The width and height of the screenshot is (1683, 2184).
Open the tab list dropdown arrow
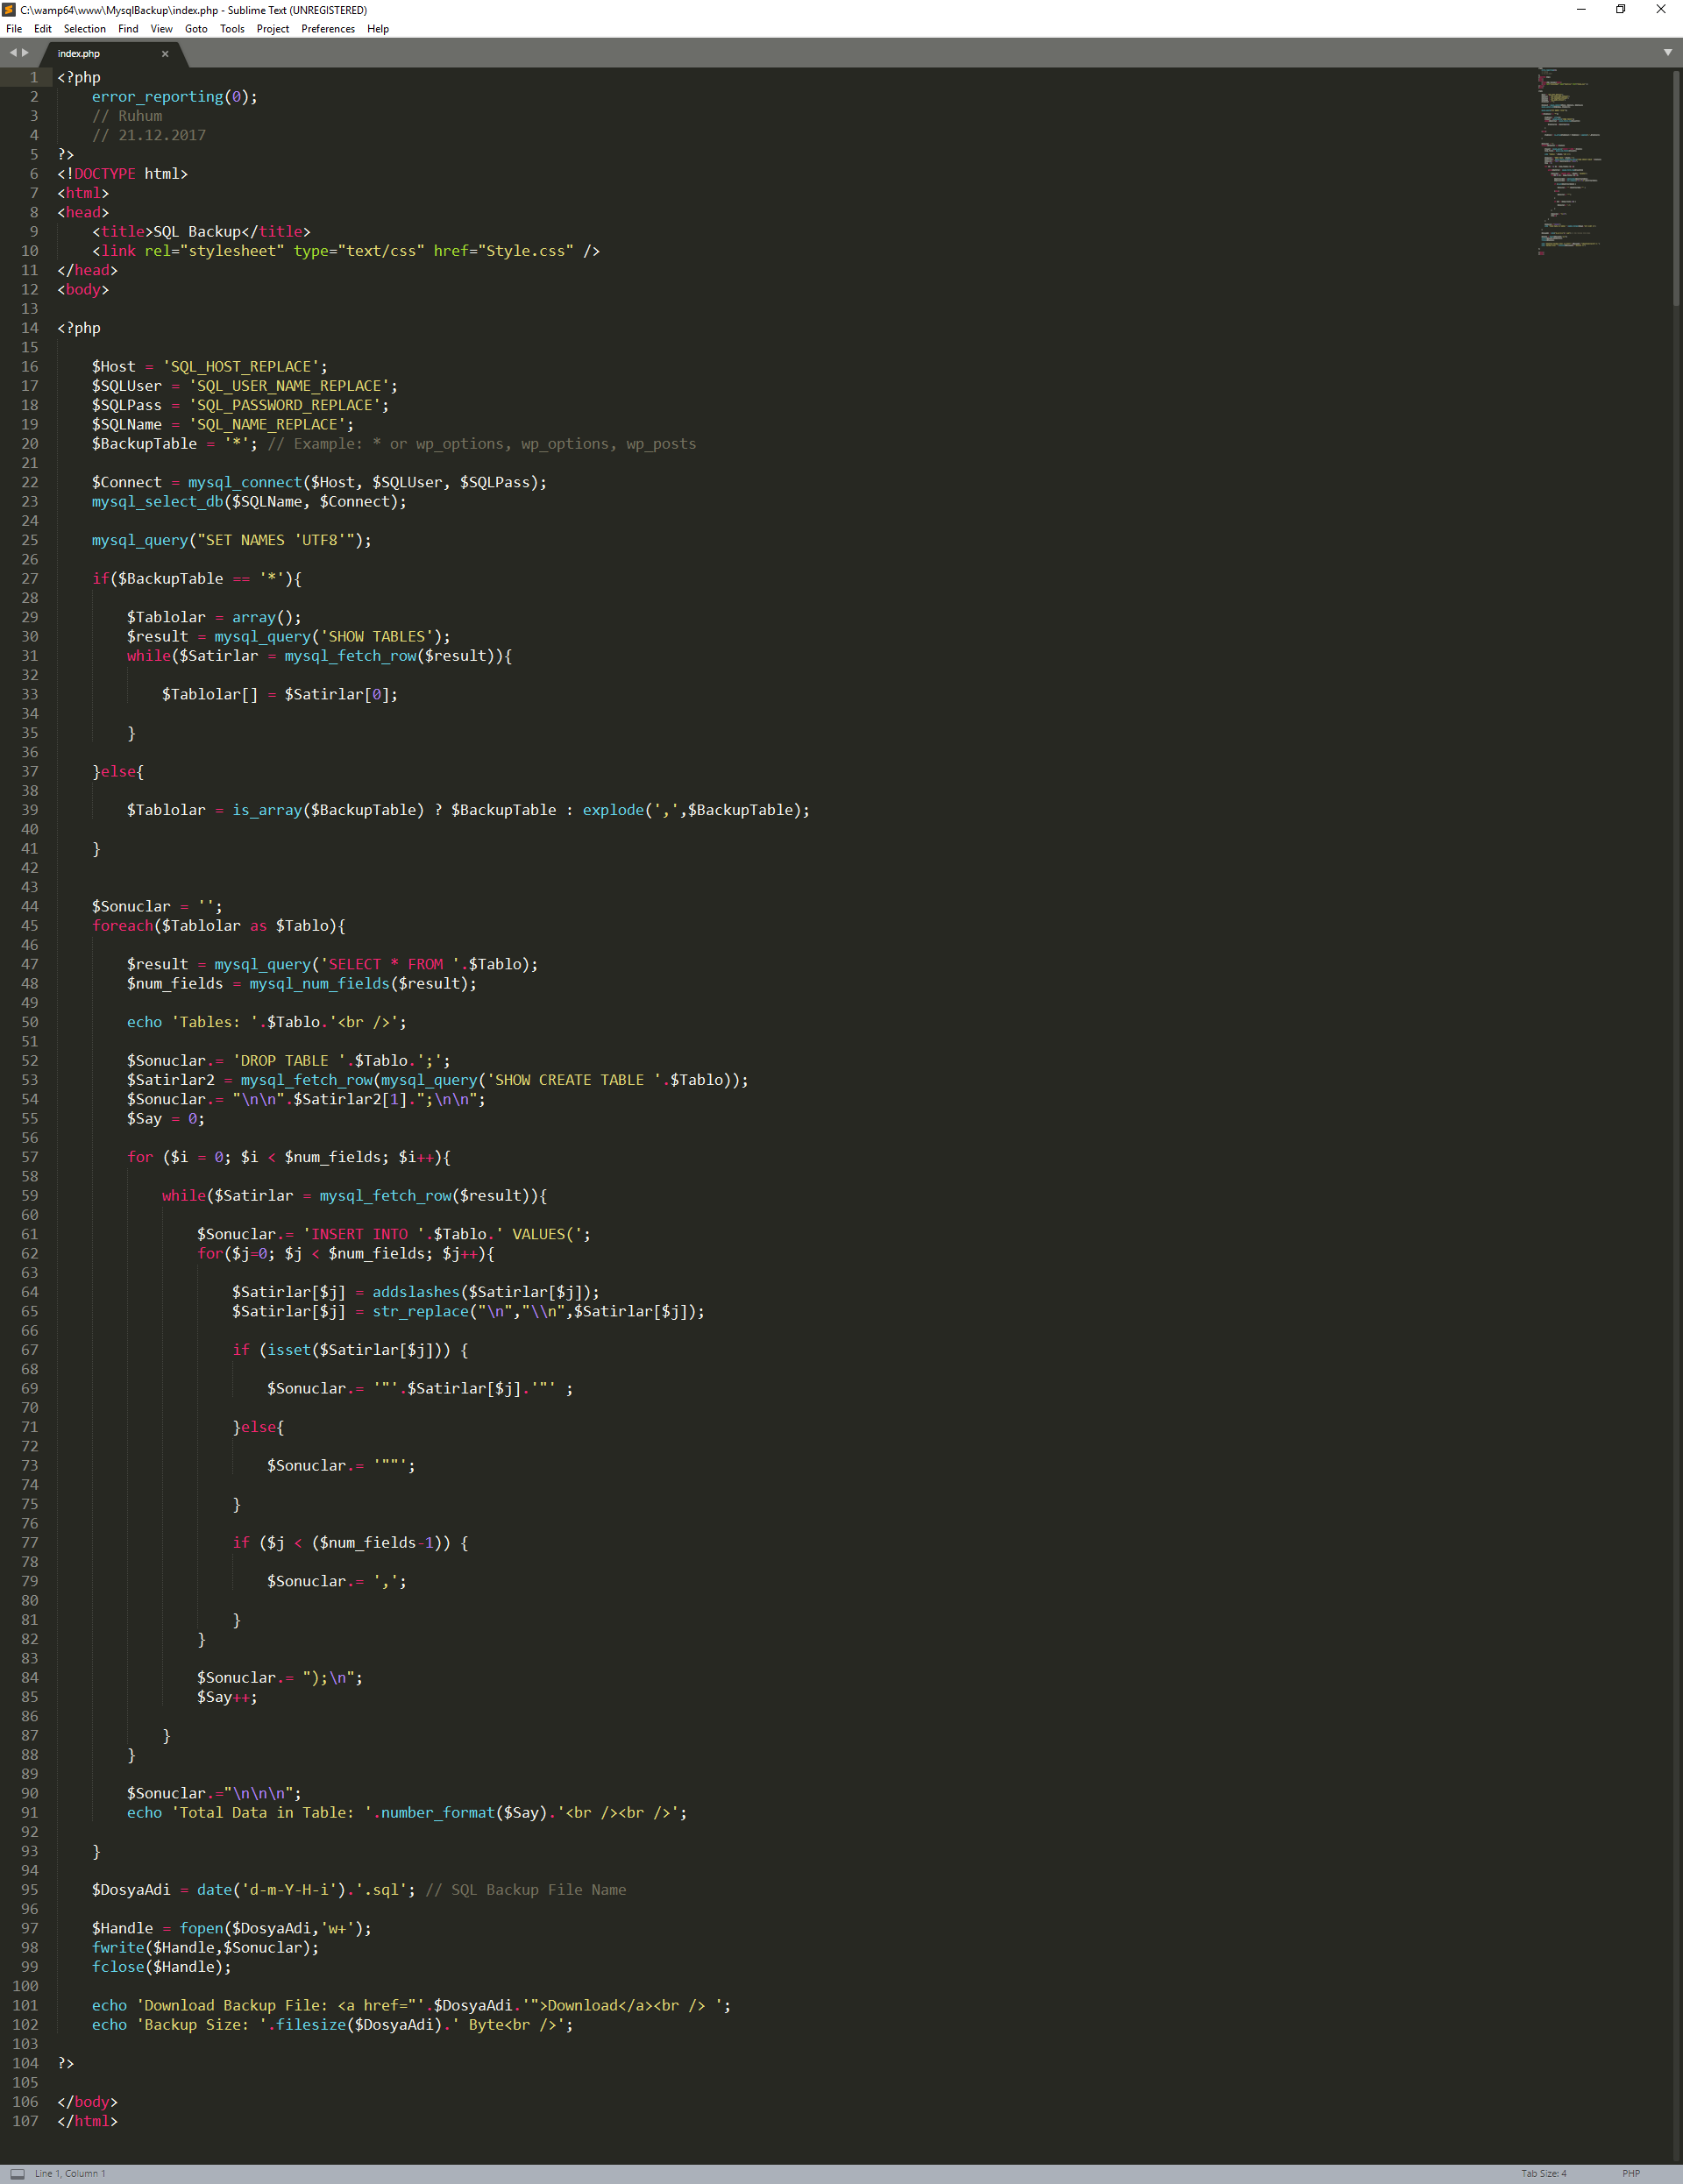[1667, 52]
